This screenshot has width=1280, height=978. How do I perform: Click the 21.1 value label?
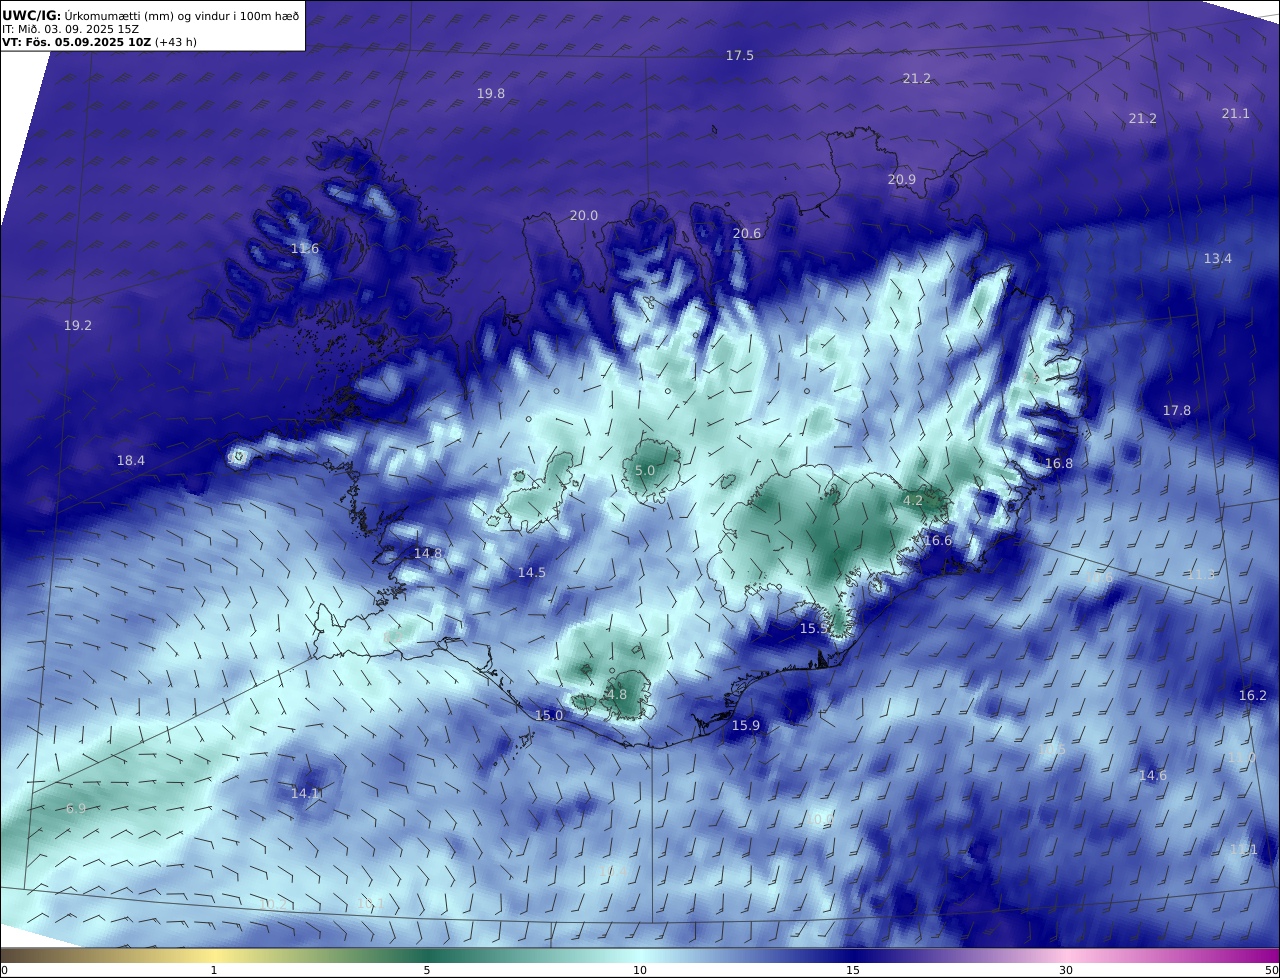tap(1236, 114)
